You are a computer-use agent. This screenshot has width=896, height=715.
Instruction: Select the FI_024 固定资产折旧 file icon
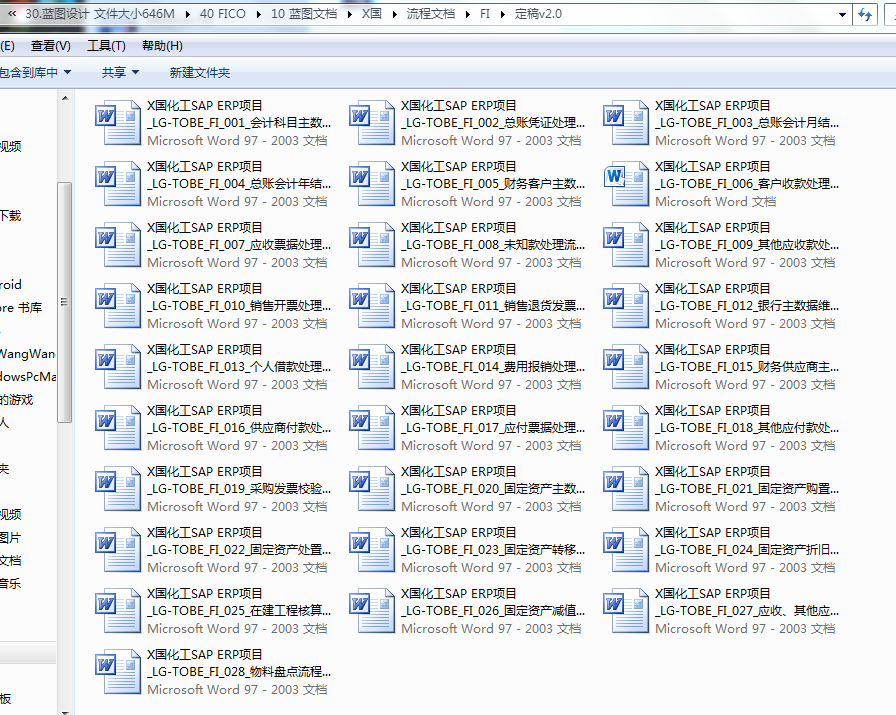click(x=625, y=549)
